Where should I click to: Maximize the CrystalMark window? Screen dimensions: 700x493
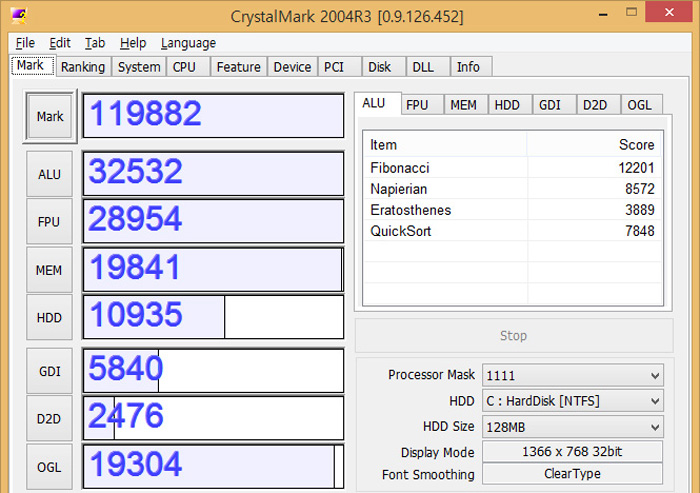pos(631,12)
